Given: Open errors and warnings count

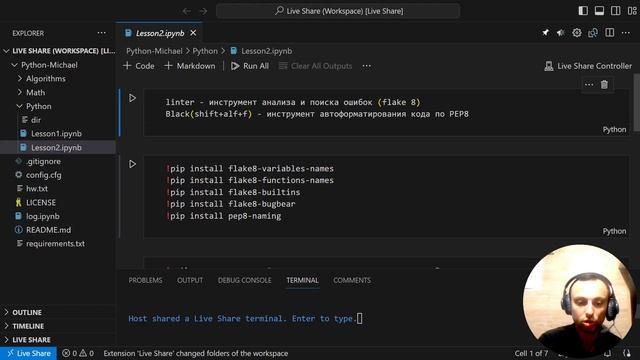Looking at the screenshot, I should (78, 353).
